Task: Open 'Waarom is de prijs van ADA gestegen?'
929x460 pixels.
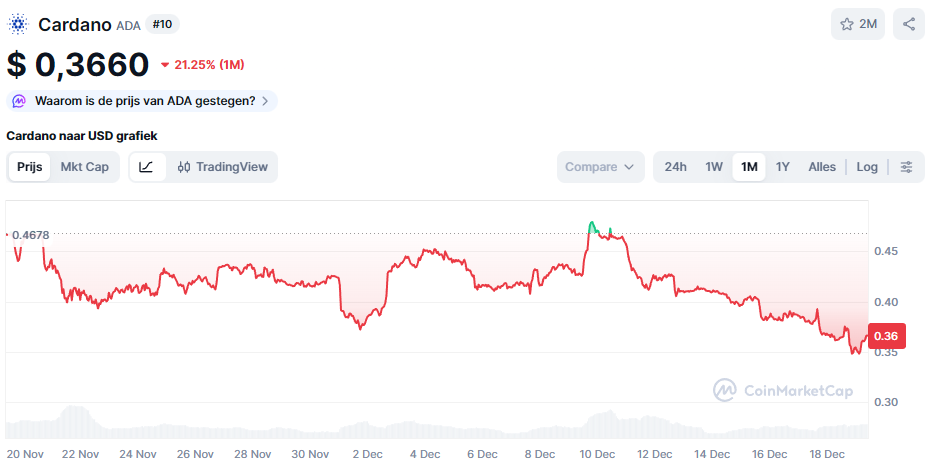Action: coord(144,101)
